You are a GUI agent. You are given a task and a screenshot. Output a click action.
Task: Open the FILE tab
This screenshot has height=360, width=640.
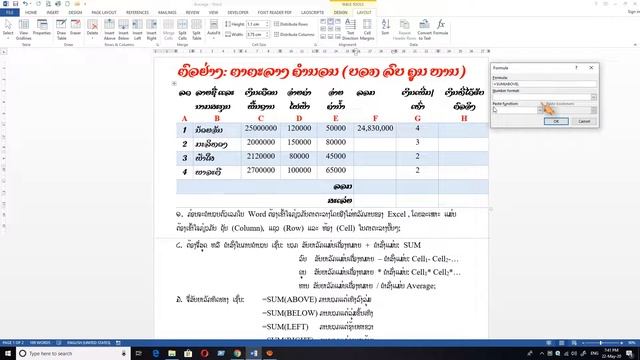click(x=9, y=13)
